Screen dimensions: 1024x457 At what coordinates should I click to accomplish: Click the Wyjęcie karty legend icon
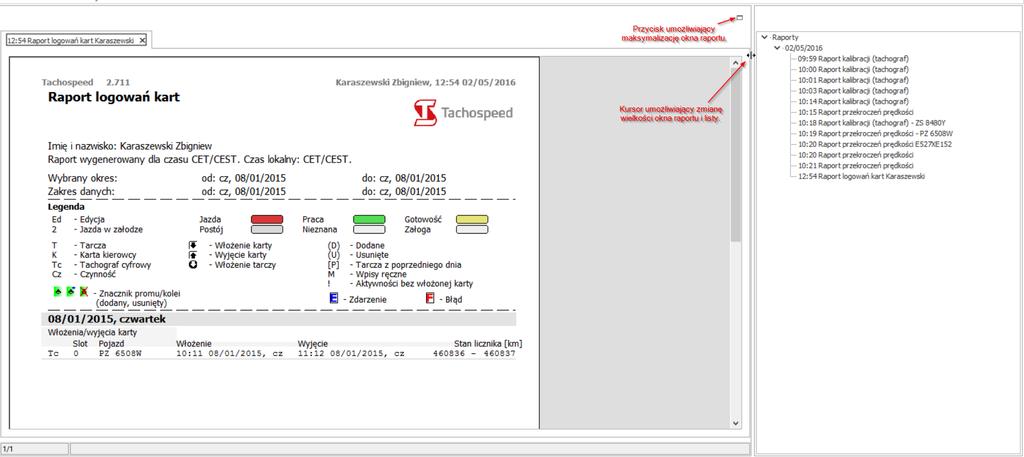click(x=193, y=255)
